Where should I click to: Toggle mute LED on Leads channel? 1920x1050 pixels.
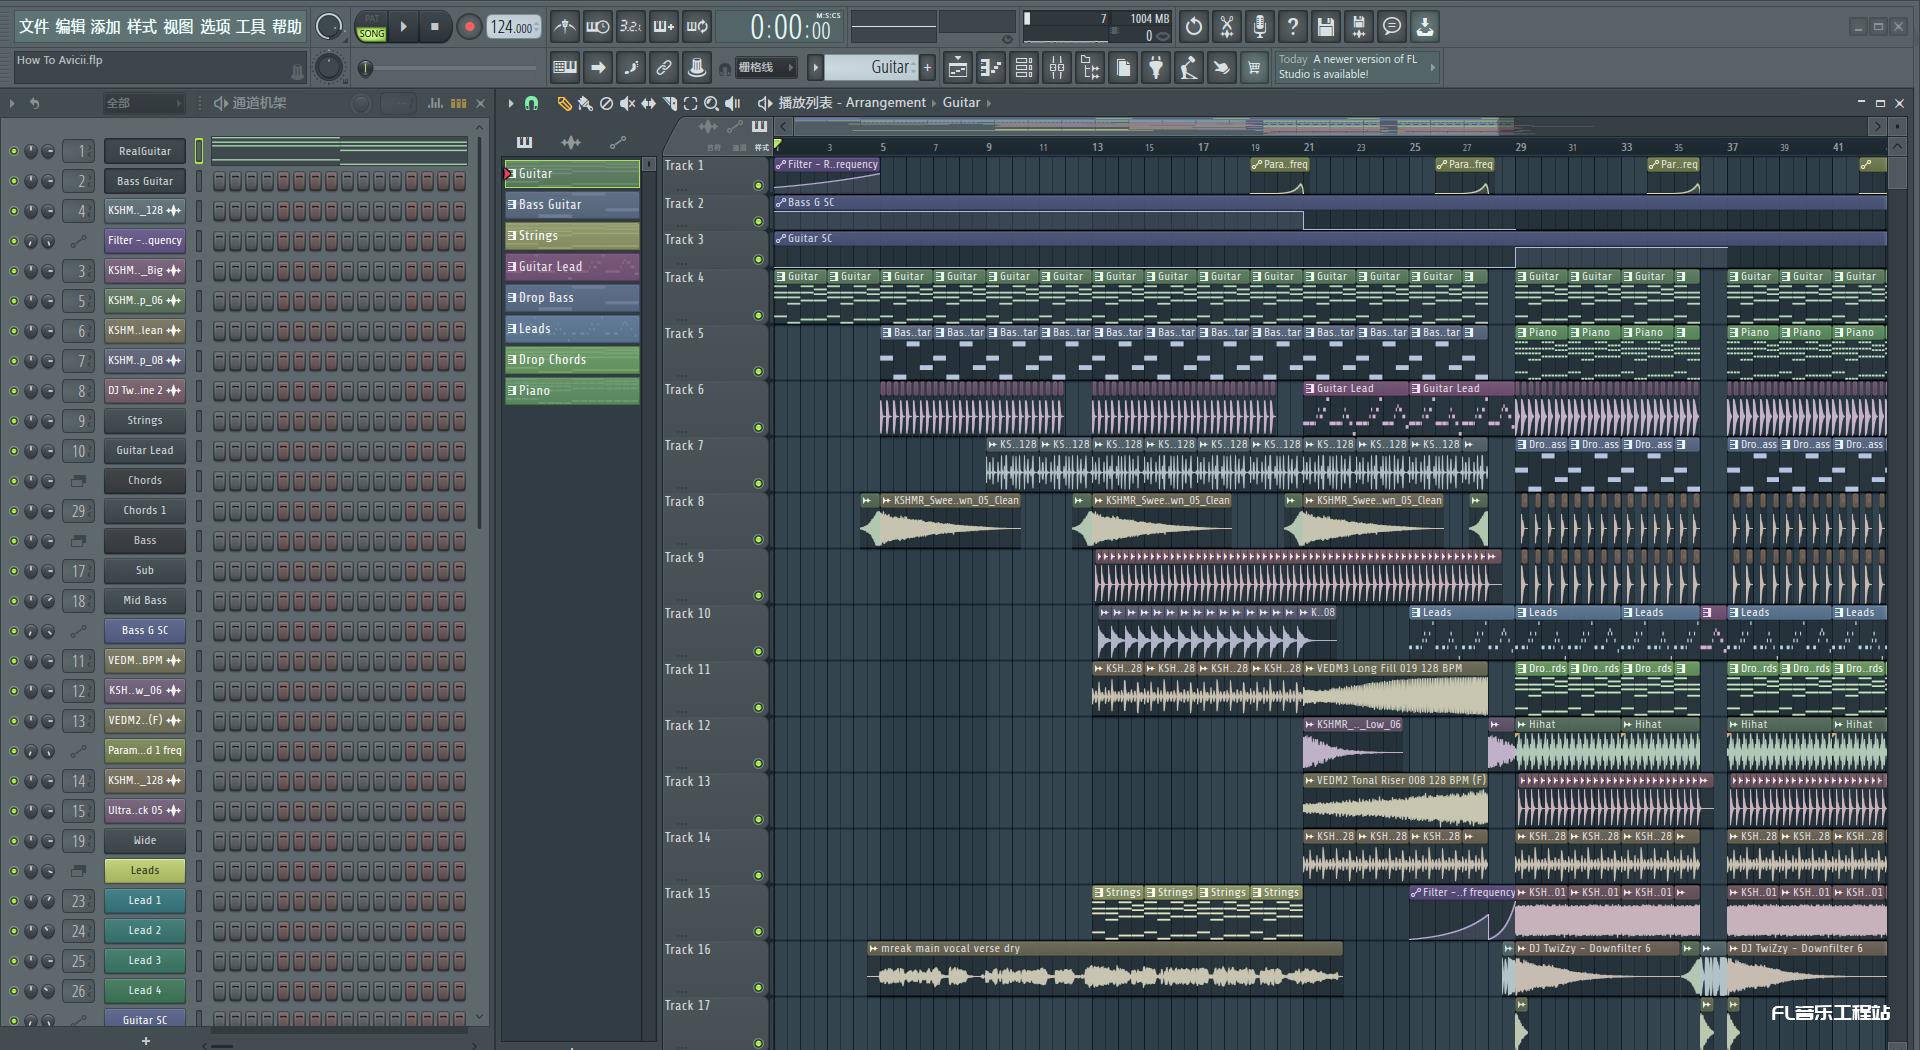[13, 871]
